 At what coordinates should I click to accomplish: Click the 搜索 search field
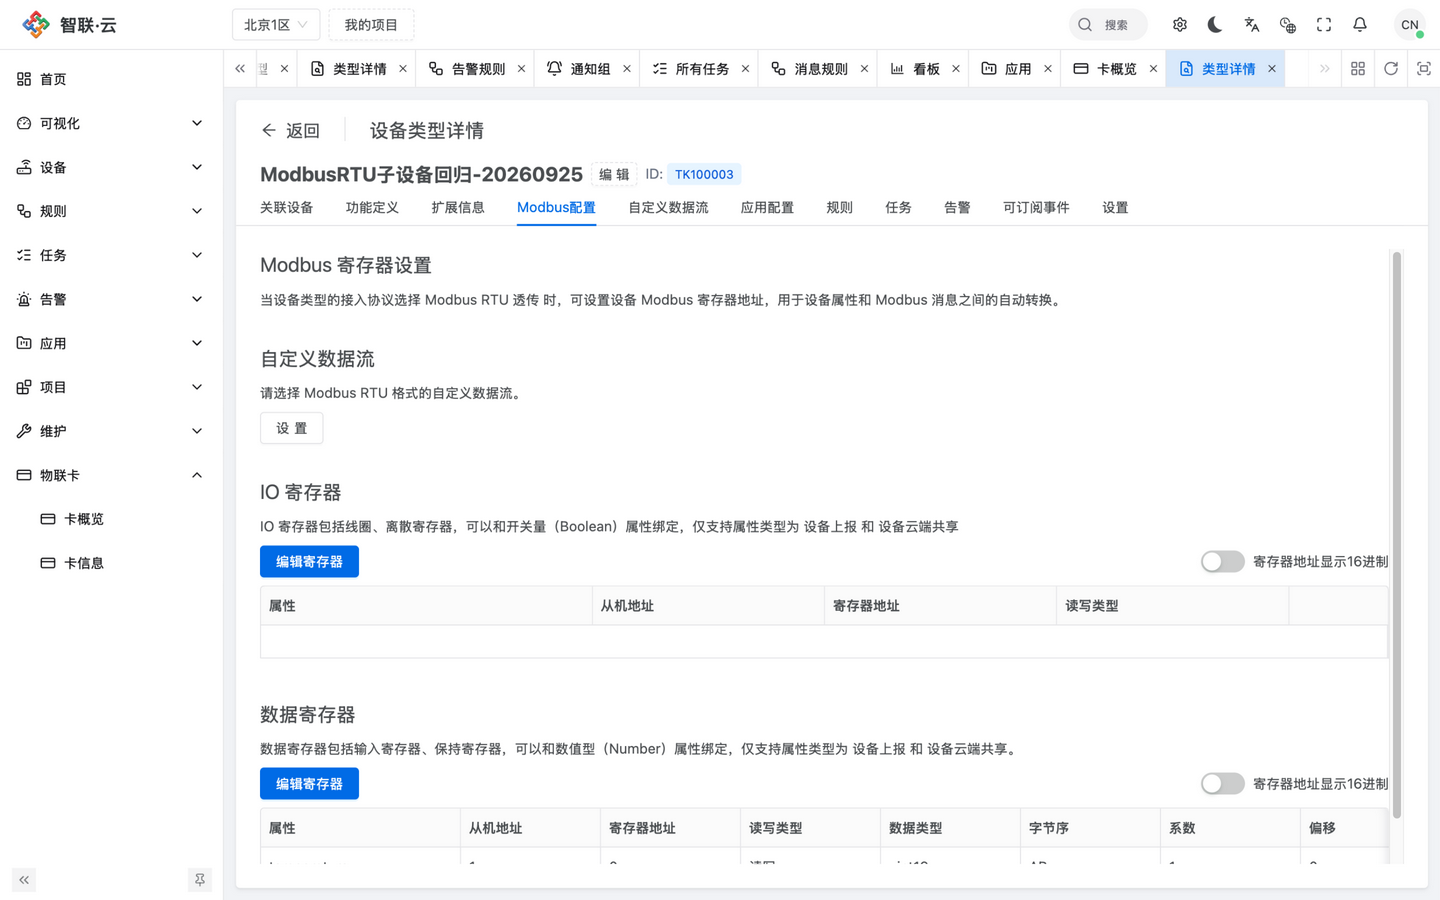point(1108,25)
